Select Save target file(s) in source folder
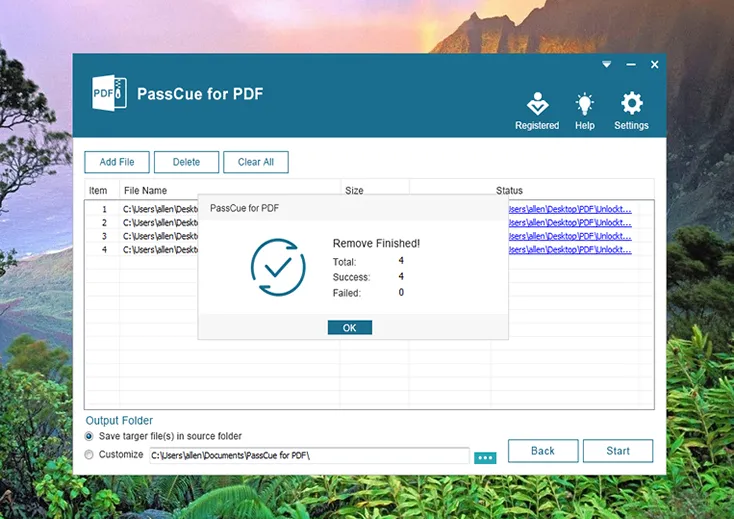 89,436
